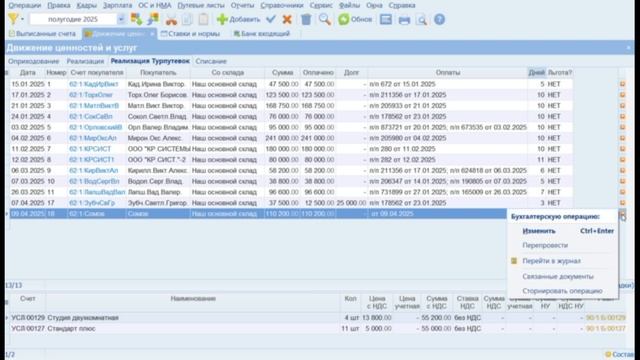The image size is (640, 360).
Task: Click the Сумма column header
Action: 282,73
